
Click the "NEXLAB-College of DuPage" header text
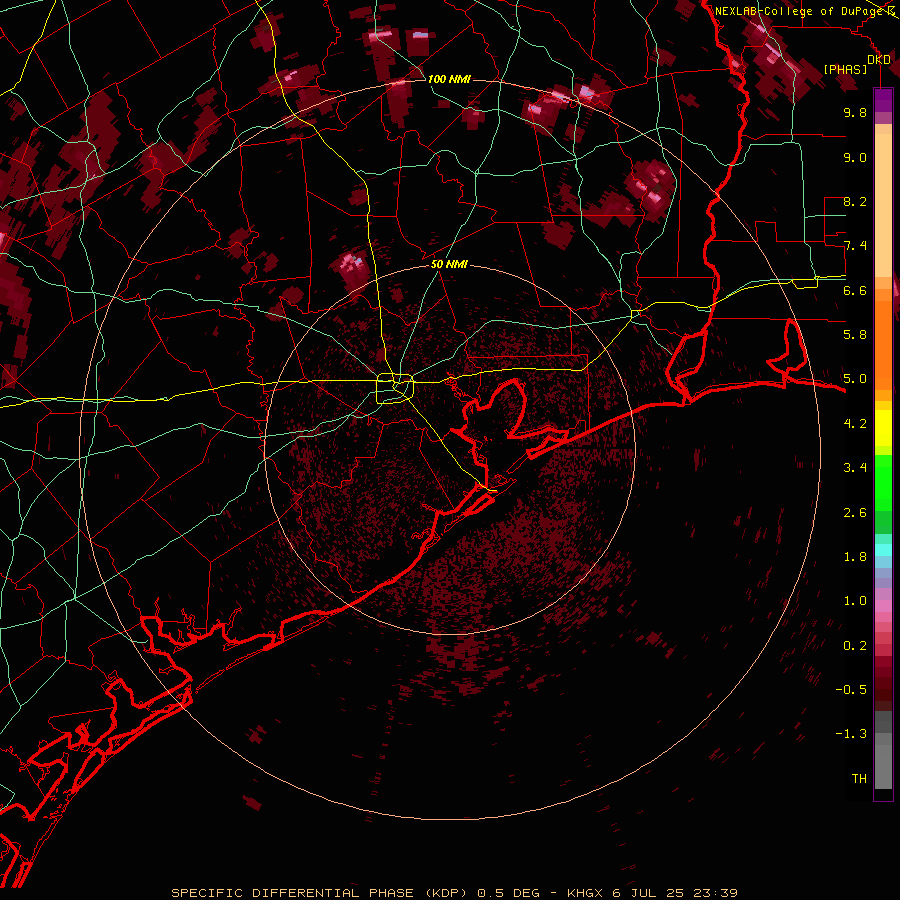pyautogui.click(x=800, y=11)
